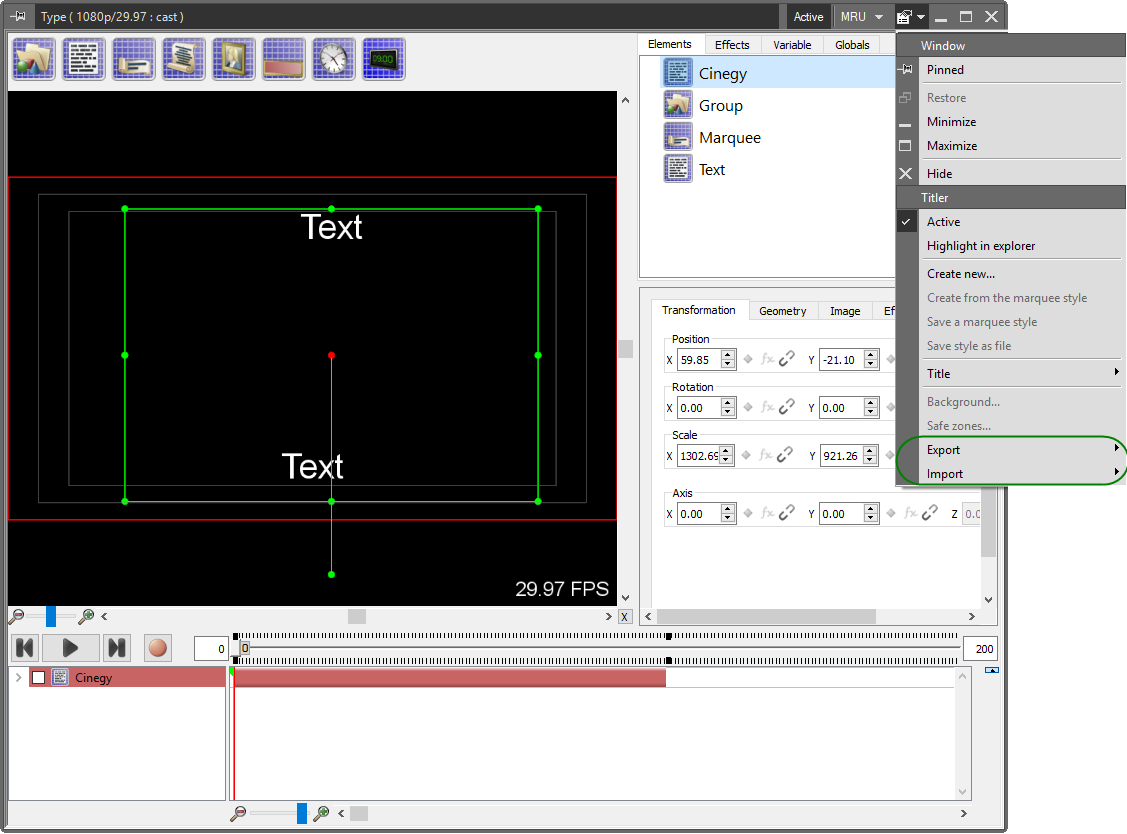Switch to the Variable tab
Image resolution: width=1127 pixels, height=834 pixels.
click(792, 45)
